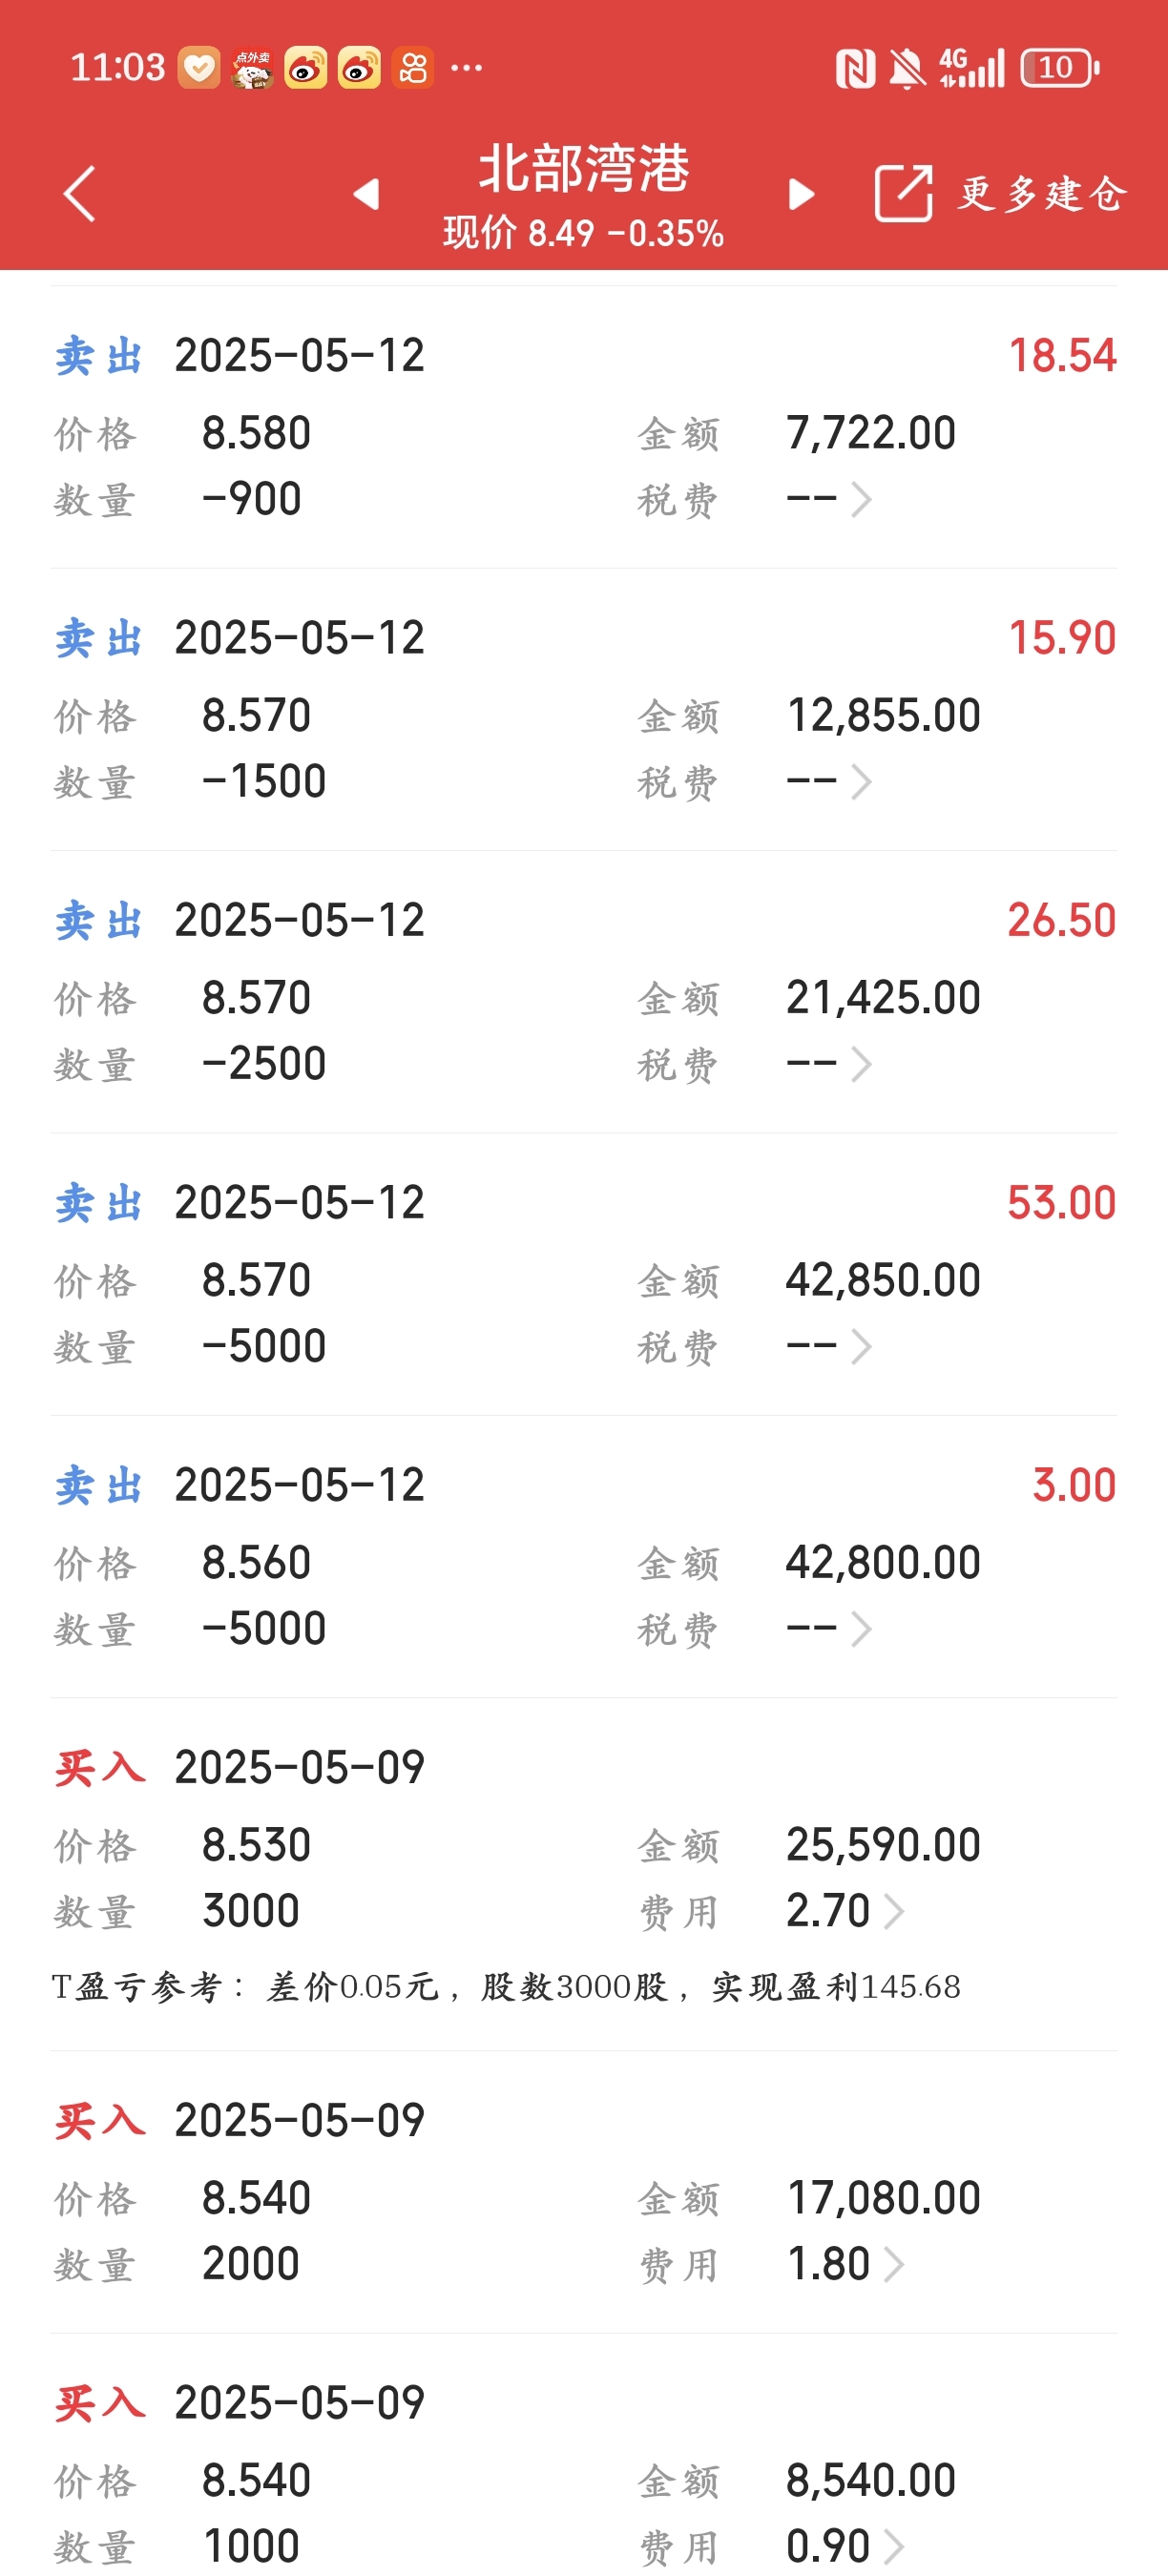Tap the battery indicator in status bar

click(x=1059, y=68)
